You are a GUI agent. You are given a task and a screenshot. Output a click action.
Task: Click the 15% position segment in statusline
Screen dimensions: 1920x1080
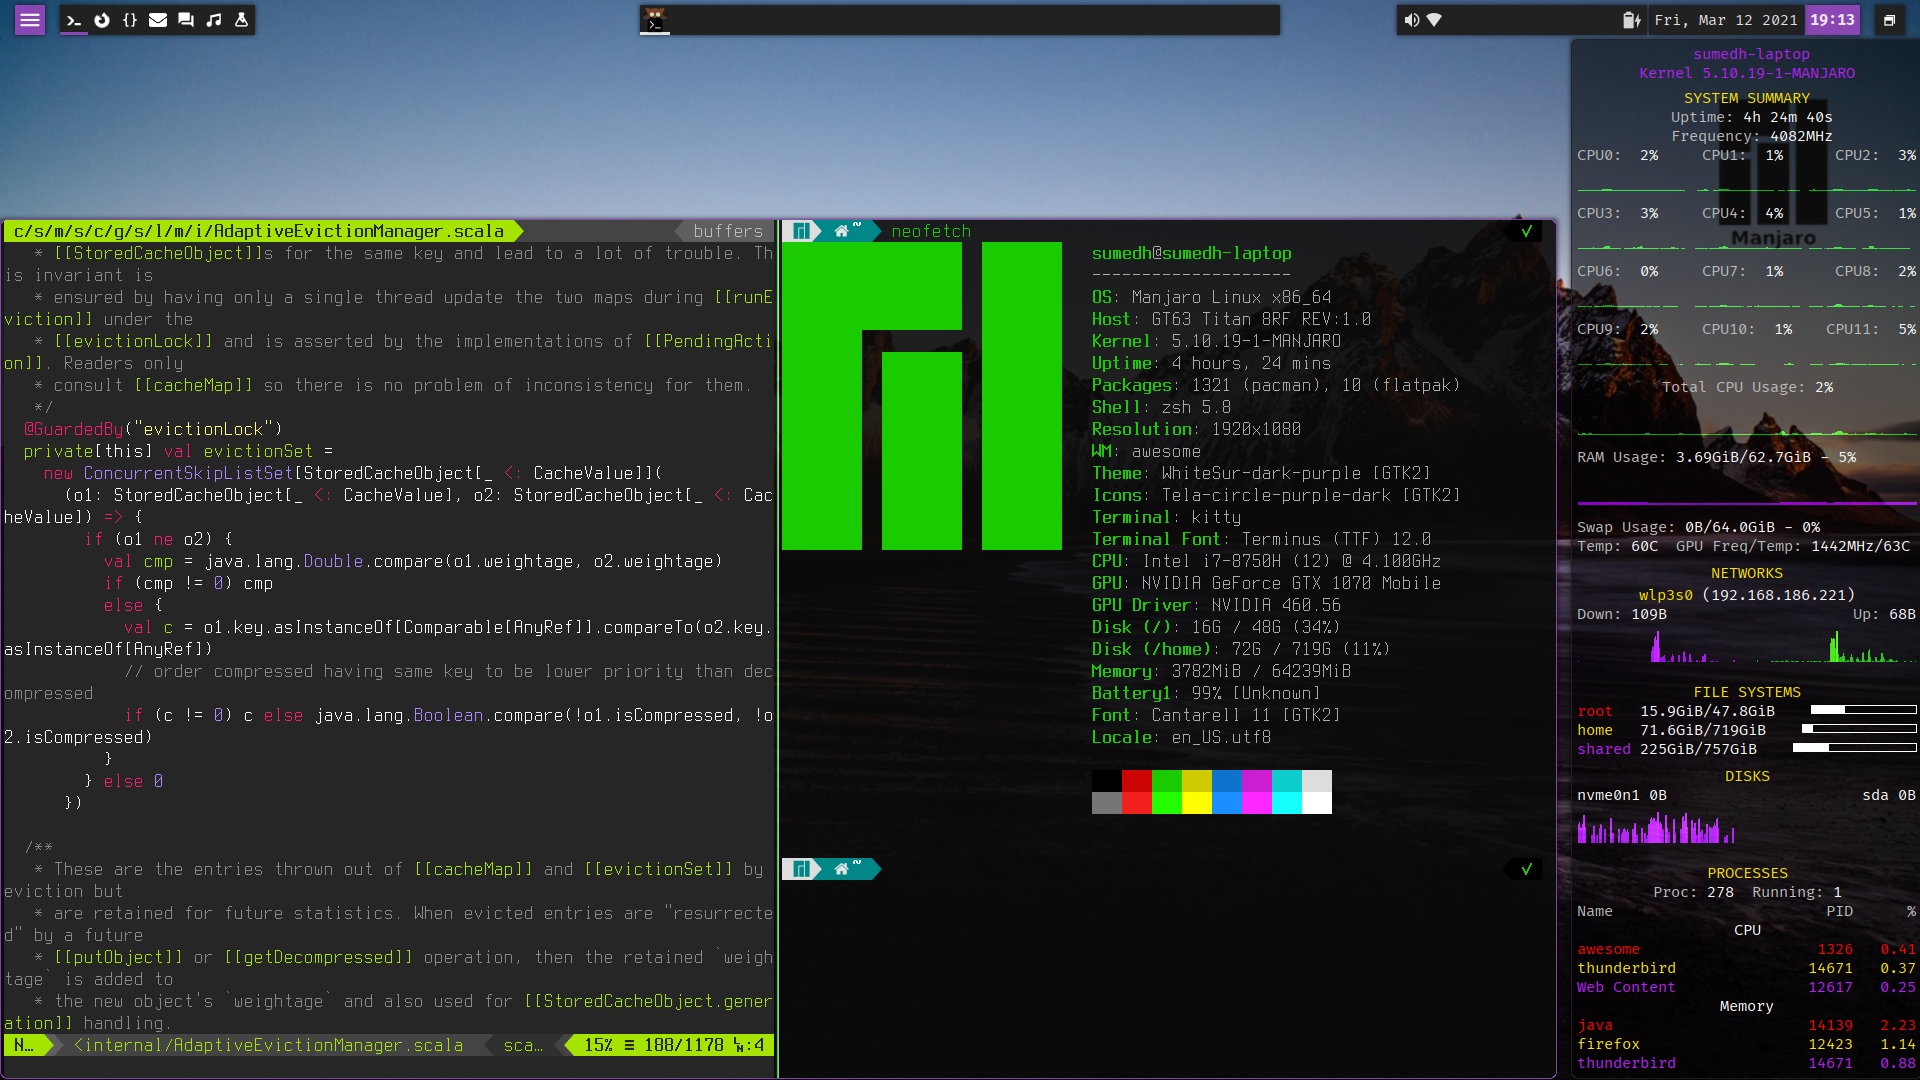(x=598, y=1045)
